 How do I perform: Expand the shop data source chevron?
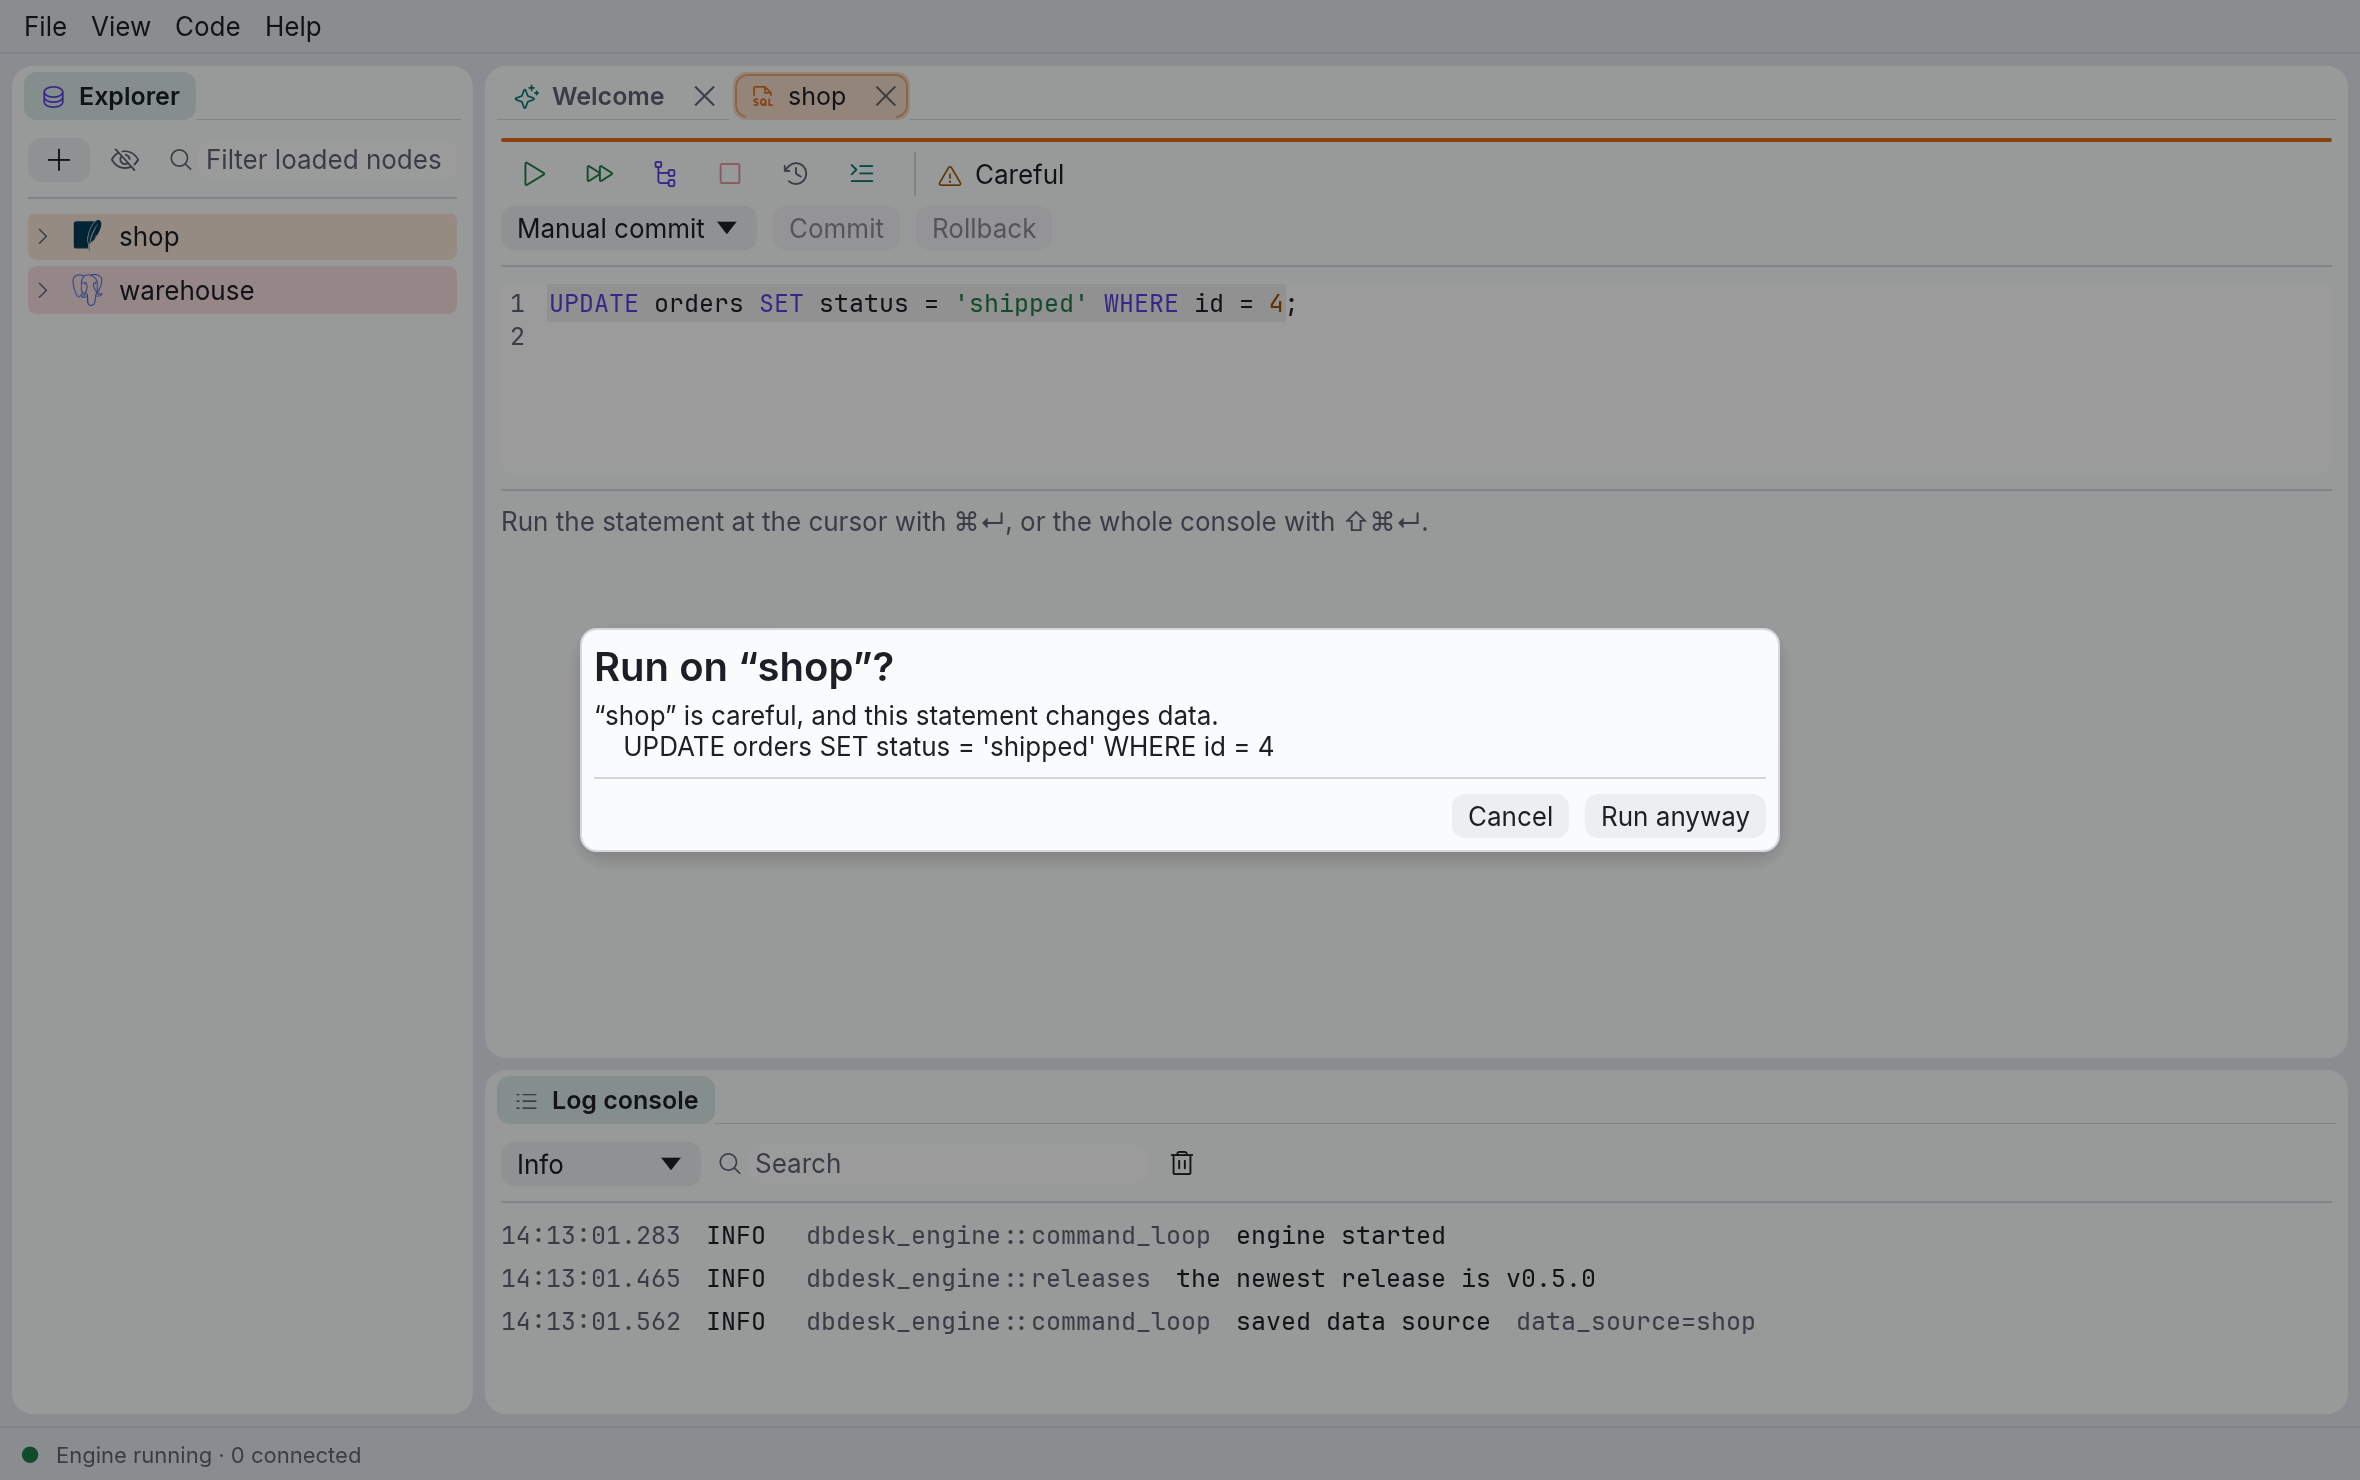click(43, 237)
